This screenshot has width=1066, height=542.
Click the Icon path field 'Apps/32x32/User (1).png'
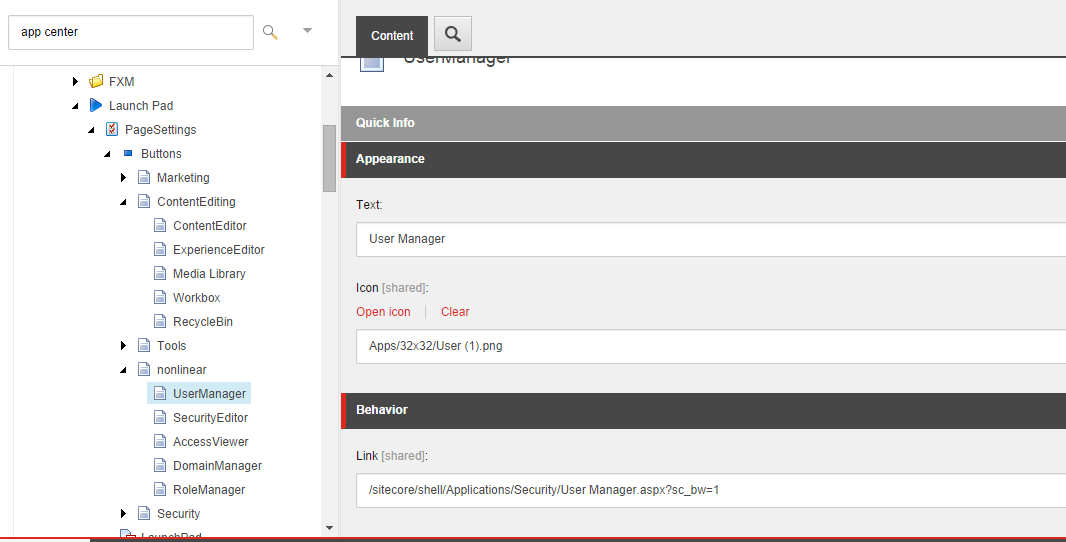tap(711, 346)
